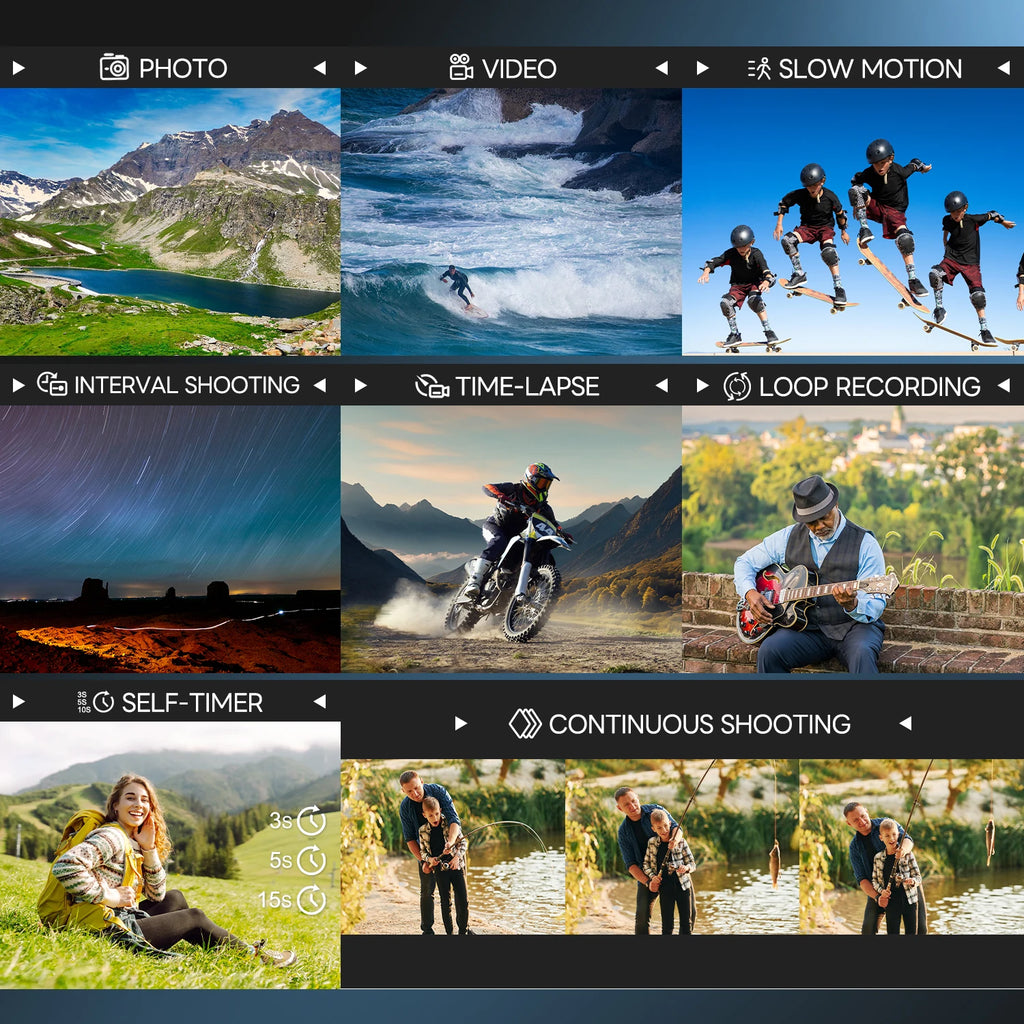
Task: Click the LOOP RECORDING label text
Action: (870, 386)
